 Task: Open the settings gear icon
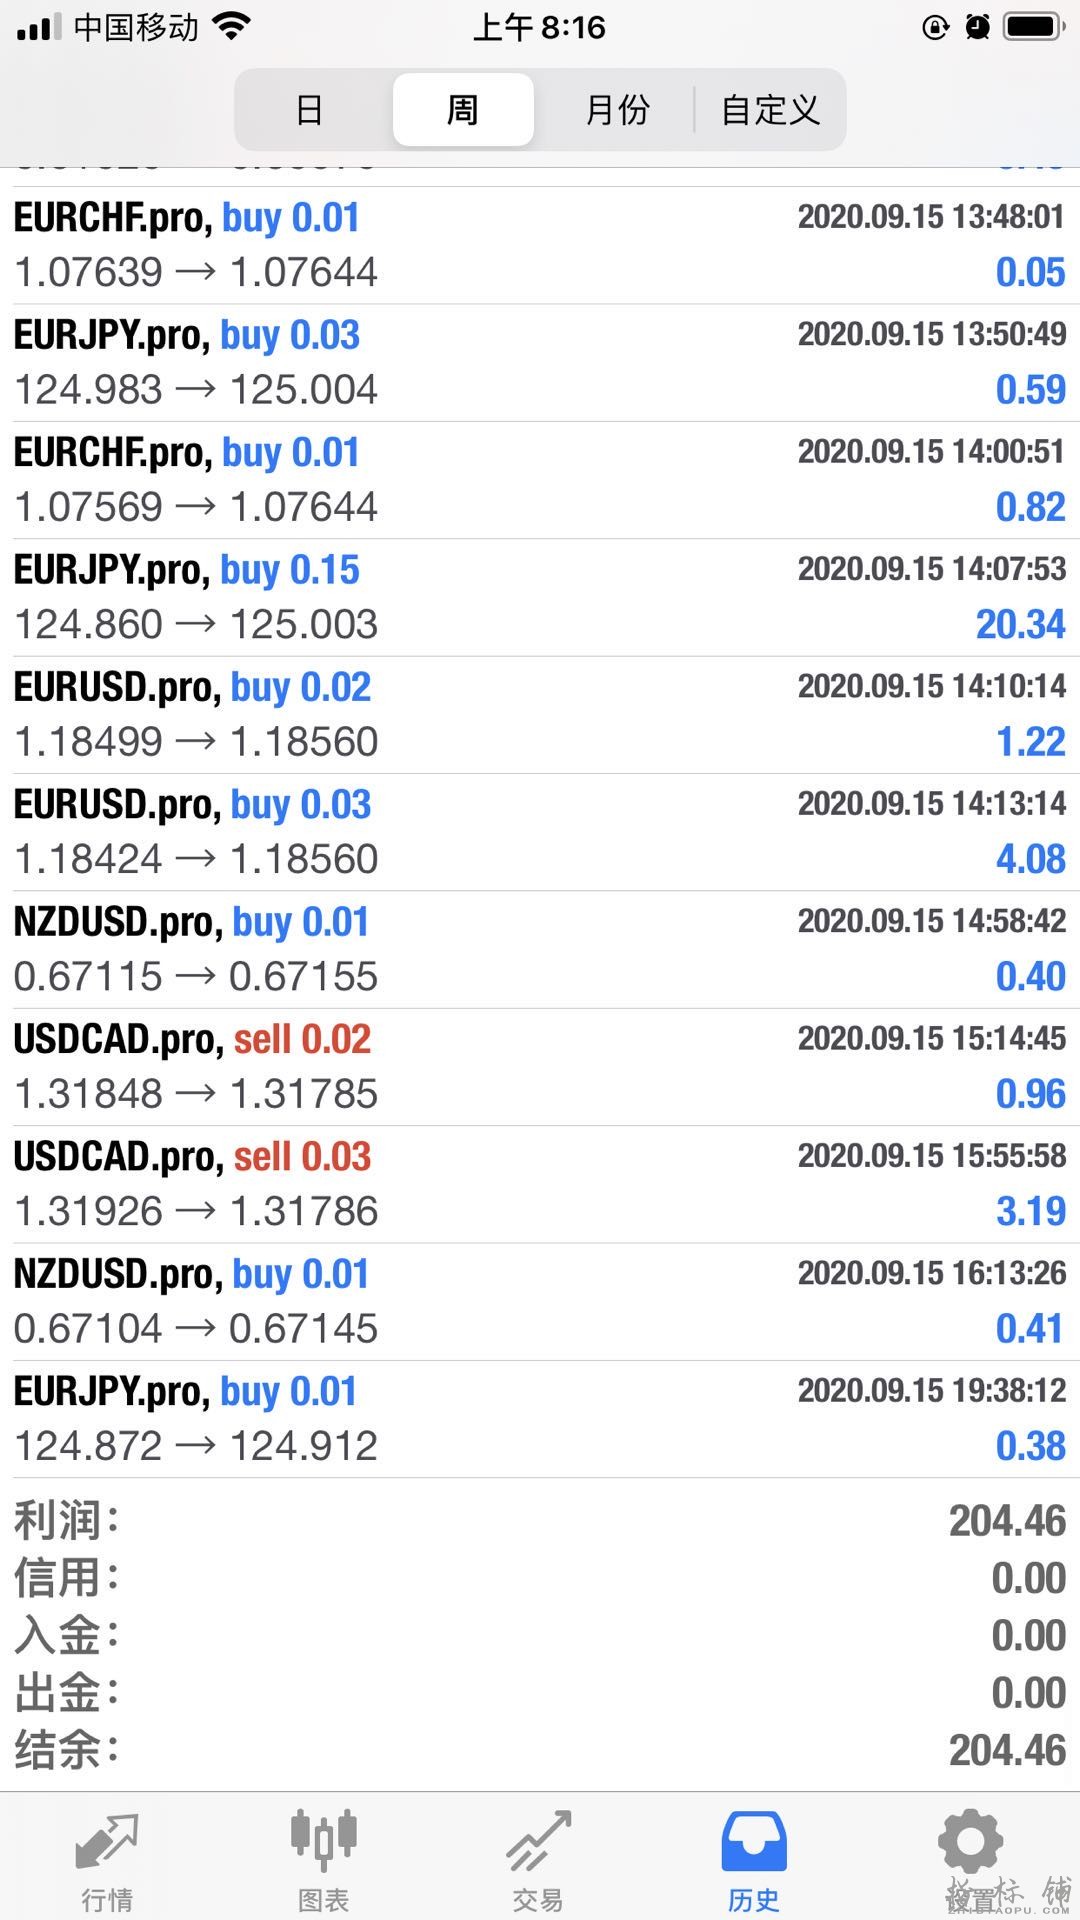point(970,1842)
